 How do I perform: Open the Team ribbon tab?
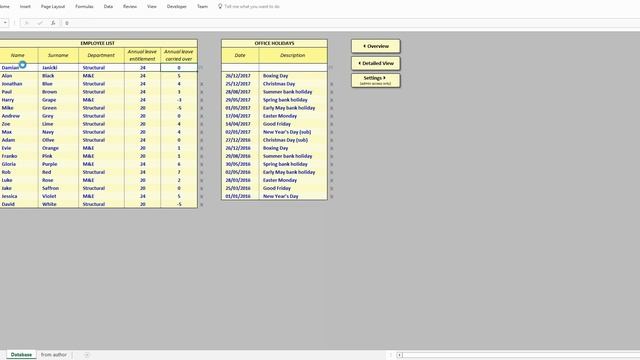pos(202,7)
